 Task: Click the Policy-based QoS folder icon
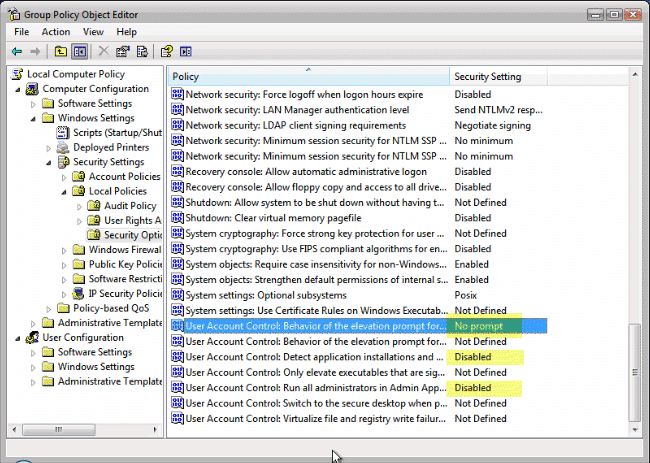[63, 308]
